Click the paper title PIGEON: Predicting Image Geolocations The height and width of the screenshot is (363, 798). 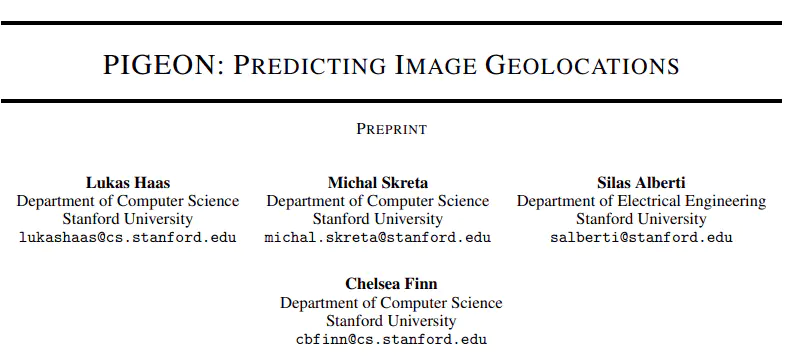tap(391, 65)
